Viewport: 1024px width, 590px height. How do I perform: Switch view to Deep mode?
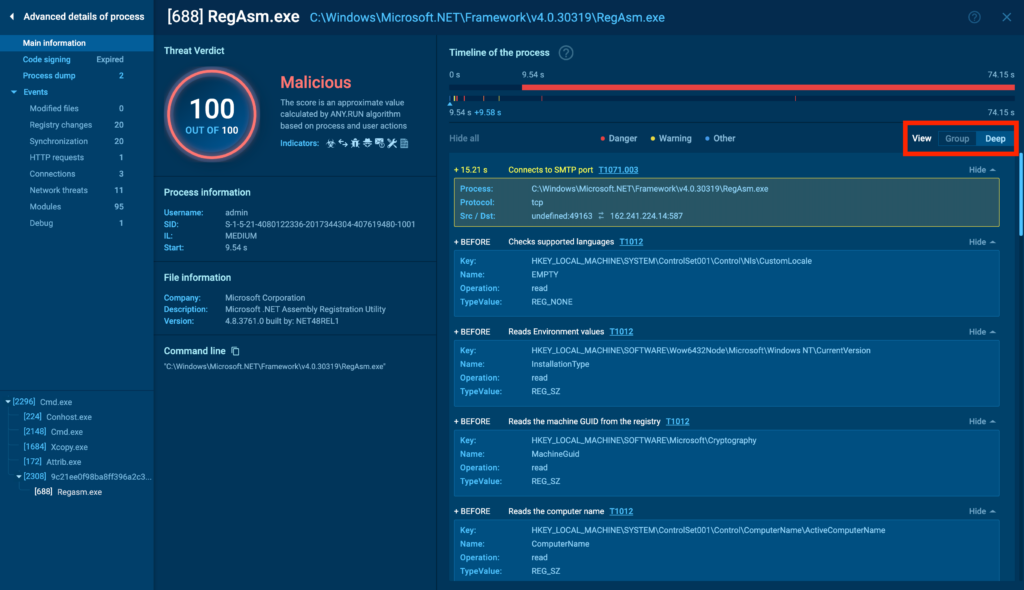click(995, 138)
